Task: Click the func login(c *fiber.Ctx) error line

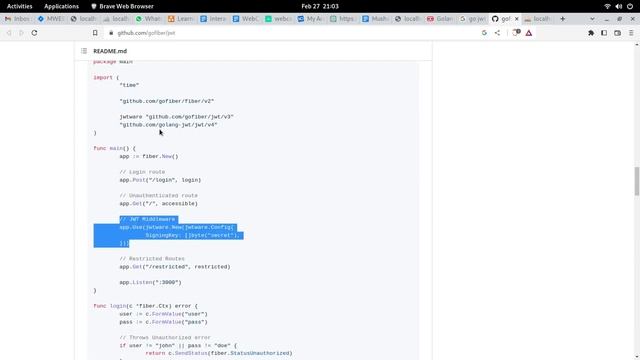Action: (x=145, y=306)
